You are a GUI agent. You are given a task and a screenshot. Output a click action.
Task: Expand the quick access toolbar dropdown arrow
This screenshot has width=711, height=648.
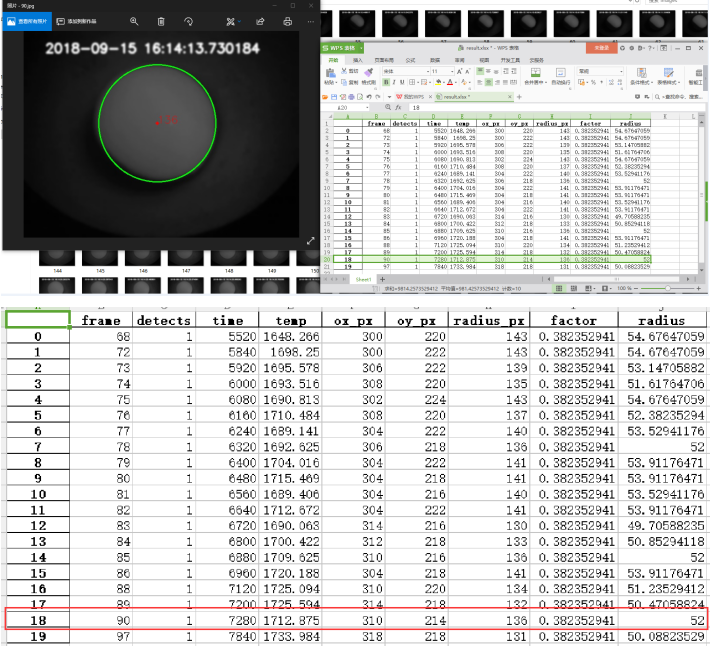(390, 97)
